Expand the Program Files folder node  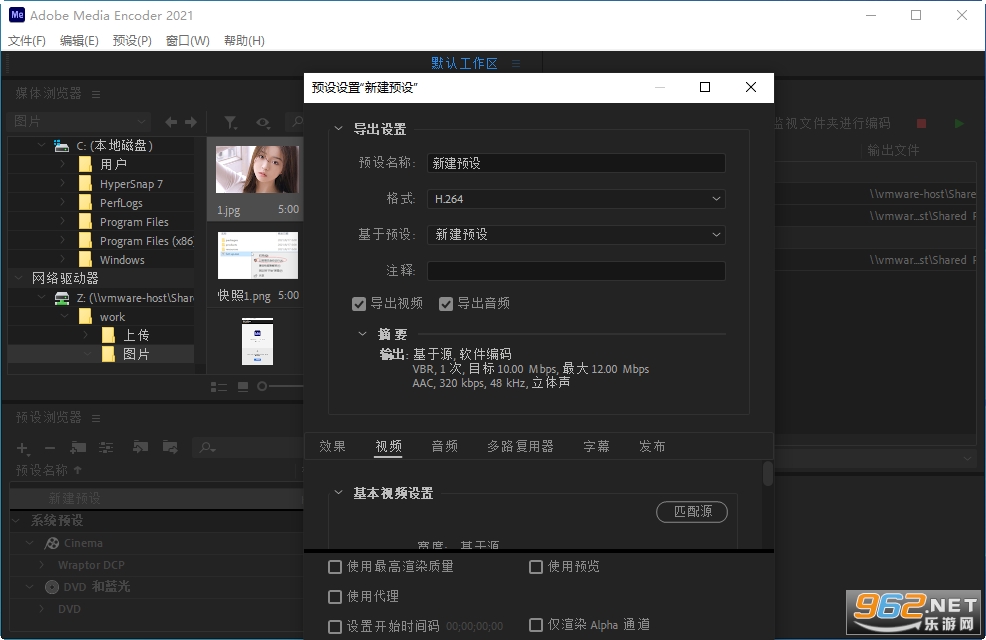(x=63, y=221)
